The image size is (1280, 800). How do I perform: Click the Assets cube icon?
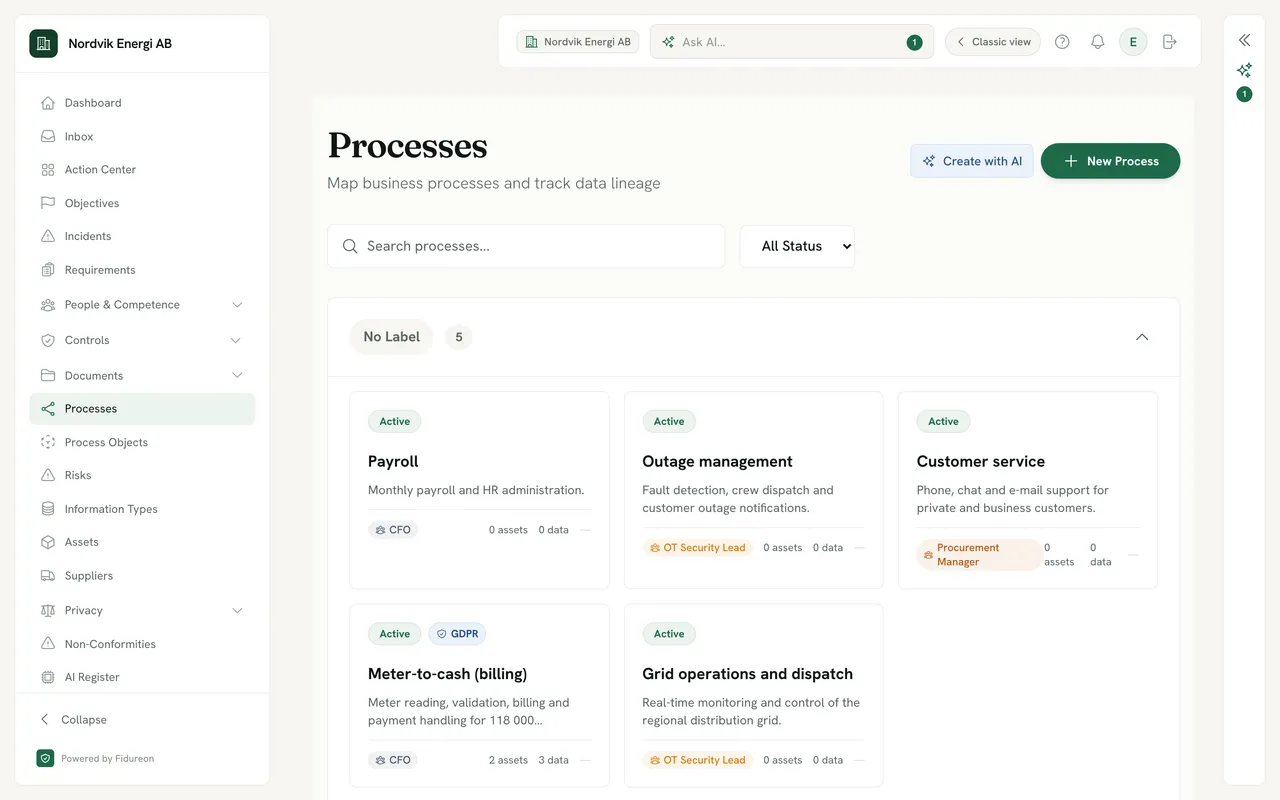coord(47,542)
